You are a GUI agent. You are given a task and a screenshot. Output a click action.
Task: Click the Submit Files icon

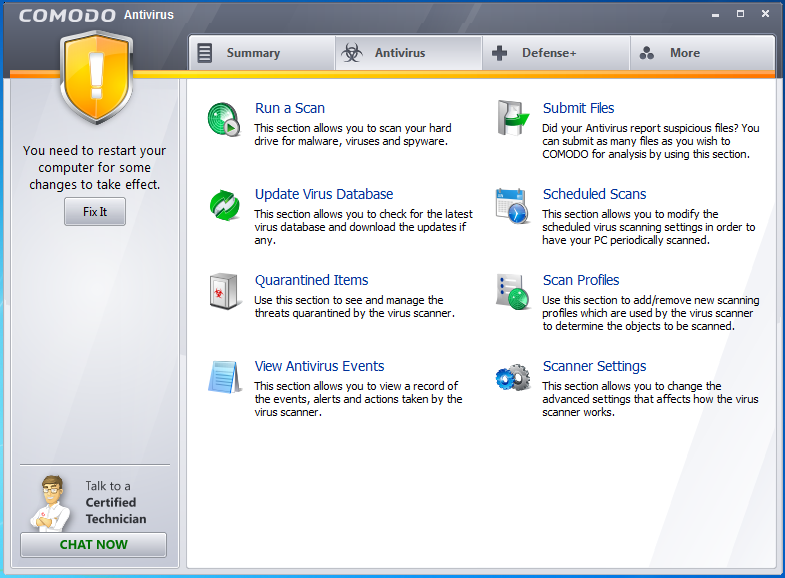pyautogui.click(x=513, y=118)
